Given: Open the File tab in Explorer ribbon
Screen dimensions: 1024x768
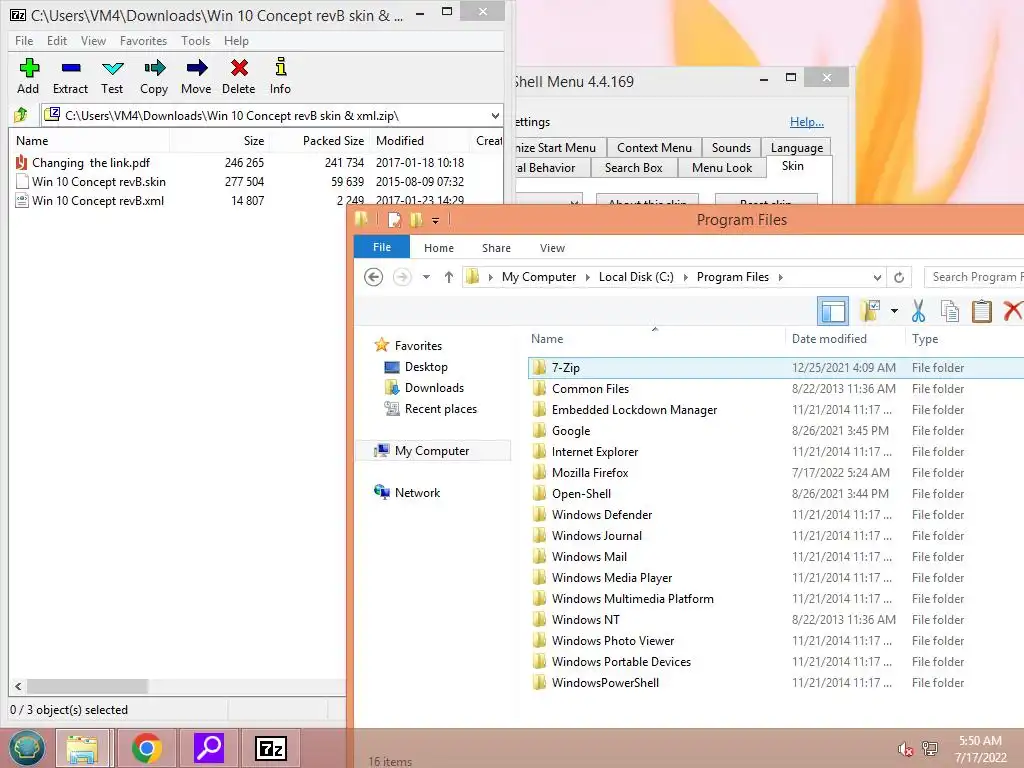Looking at the screenshot, I should [381, 248].
